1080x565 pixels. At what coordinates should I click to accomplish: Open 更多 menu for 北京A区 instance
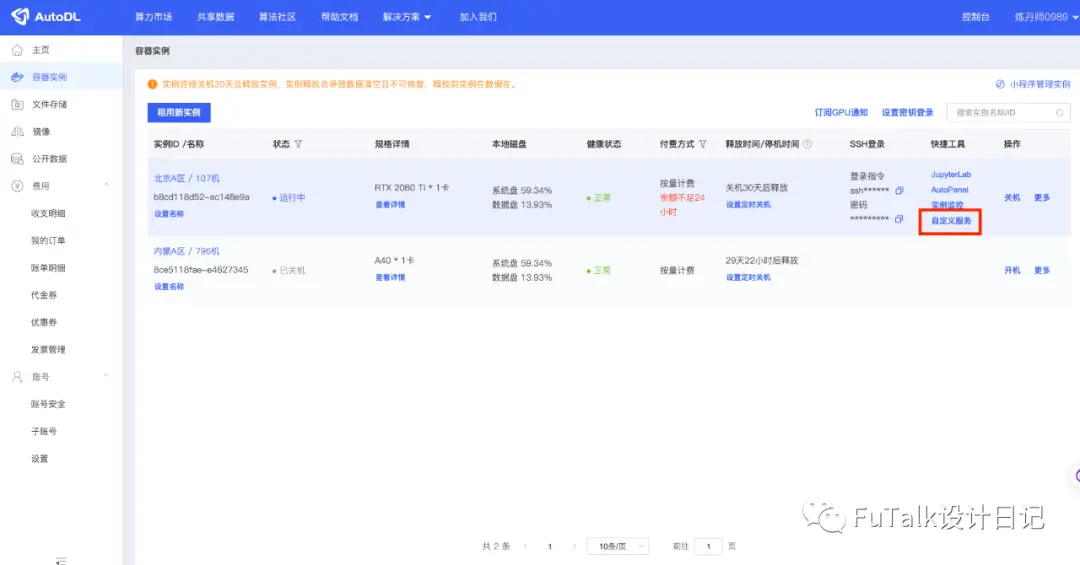coord(1041,198)
